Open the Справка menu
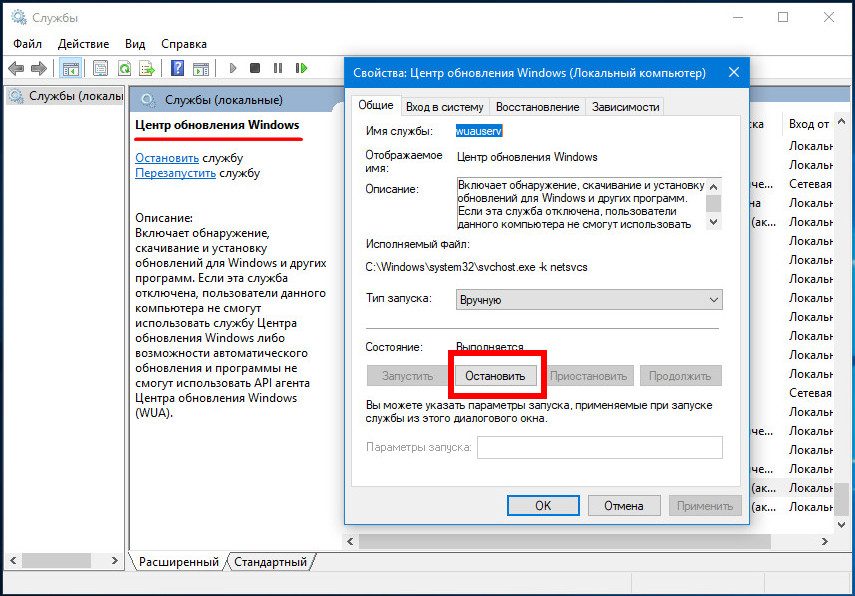This screenshot has height=596, width=855. click(184, 44)
